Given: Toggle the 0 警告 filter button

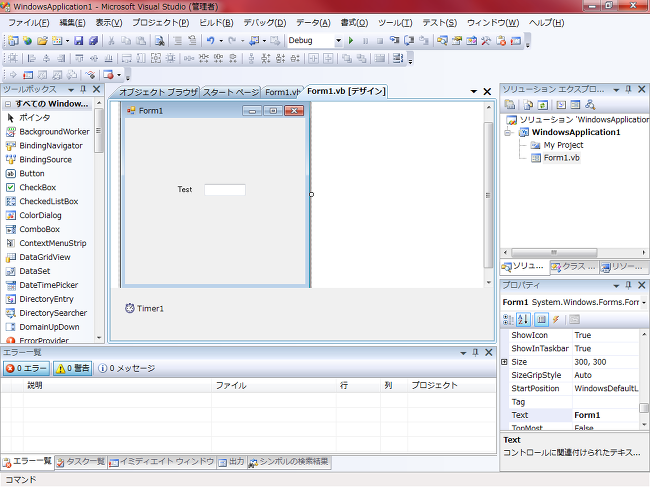Looking at the screenshot, I should 73,368.
